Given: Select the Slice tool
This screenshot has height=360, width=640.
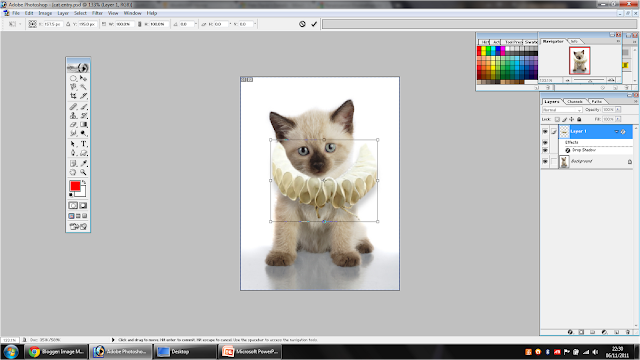Looking at the screenshot, I should (x=83, y=96).
